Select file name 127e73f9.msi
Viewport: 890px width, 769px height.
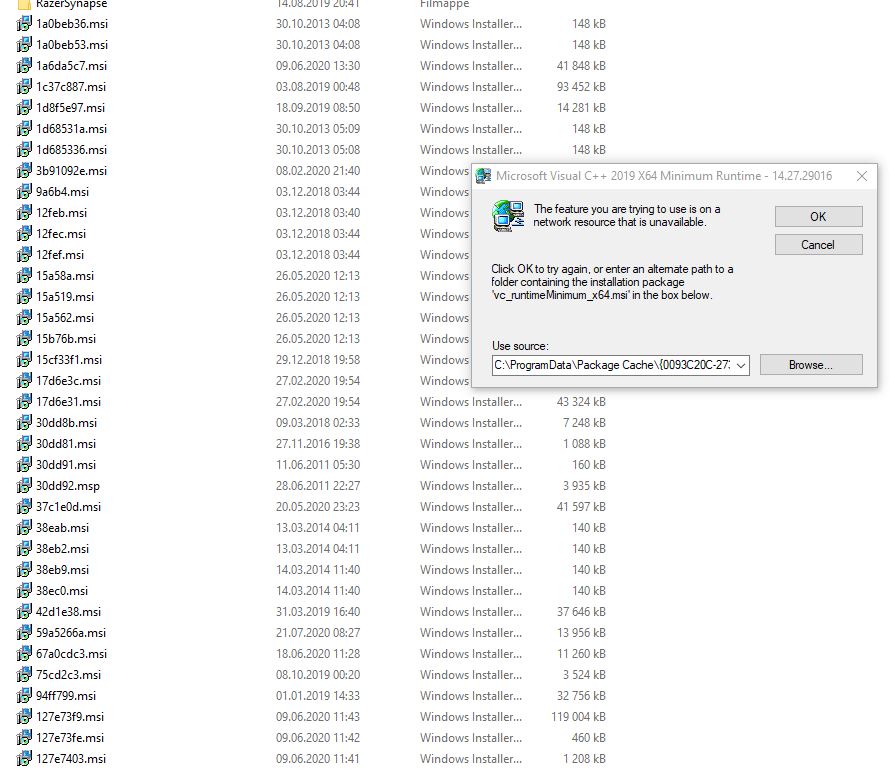[x=70, y=717]
